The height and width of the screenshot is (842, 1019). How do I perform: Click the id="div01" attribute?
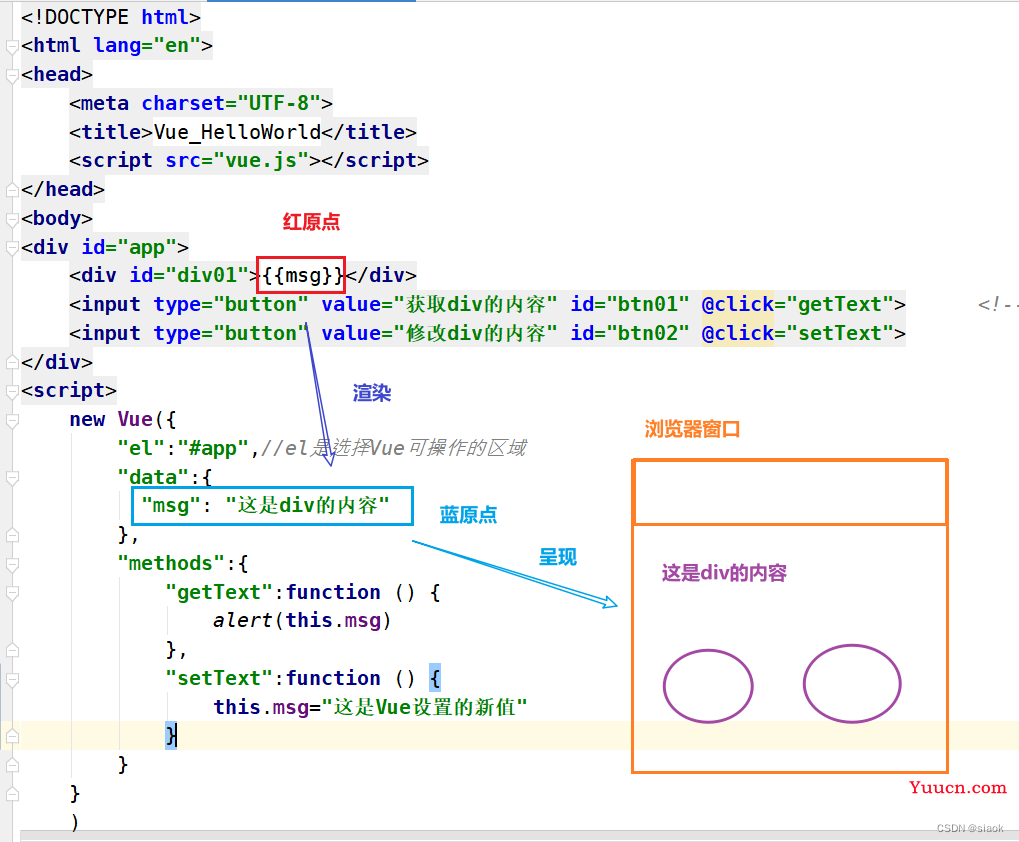point(189,275)
